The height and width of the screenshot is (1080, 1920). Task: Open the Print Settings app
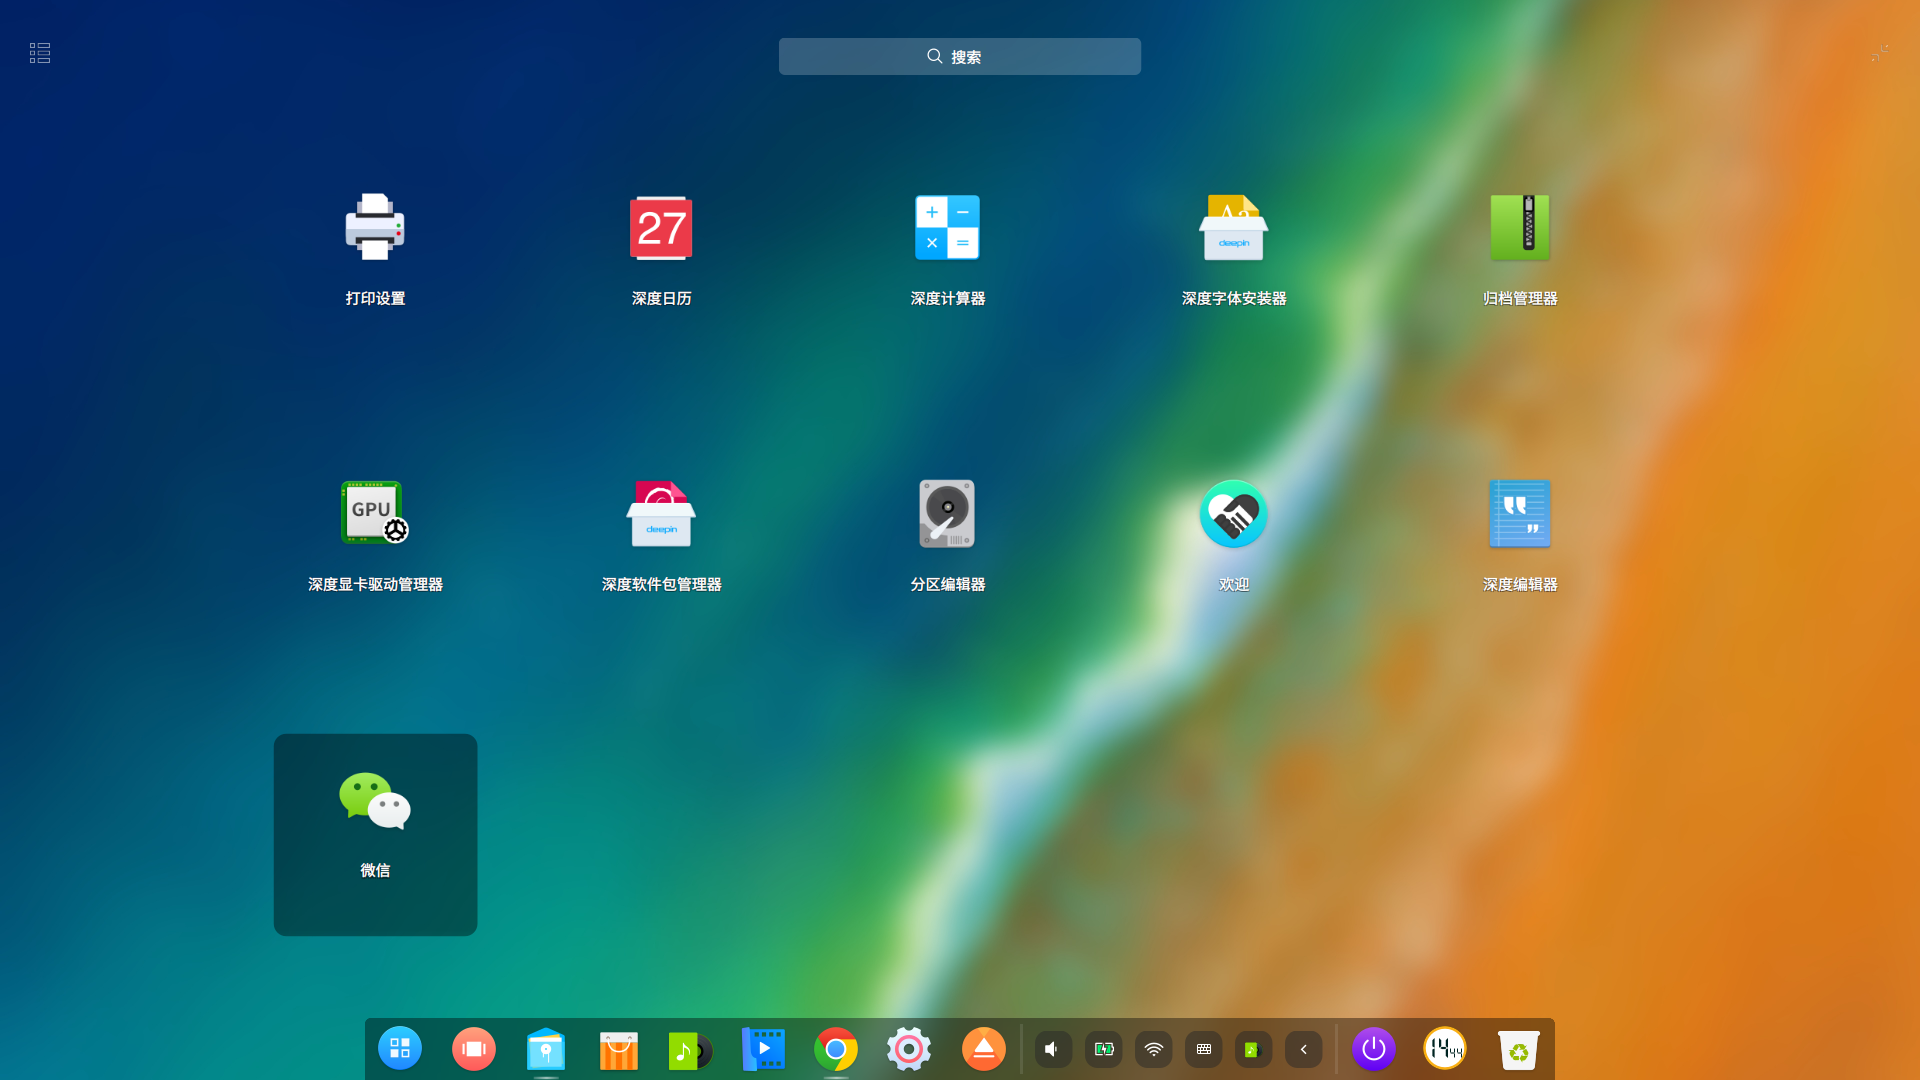(x=375, y=227)
